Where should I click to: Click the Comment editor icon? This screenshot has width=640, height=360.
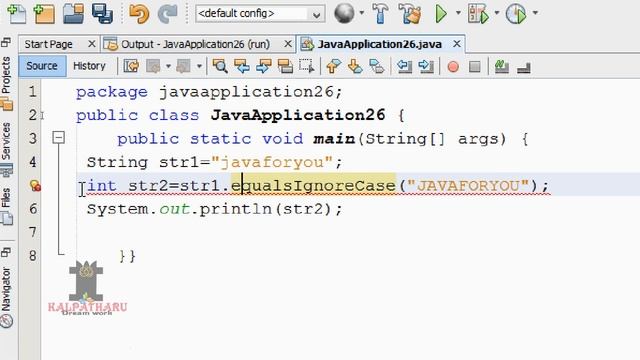click(x=524, y=67)
